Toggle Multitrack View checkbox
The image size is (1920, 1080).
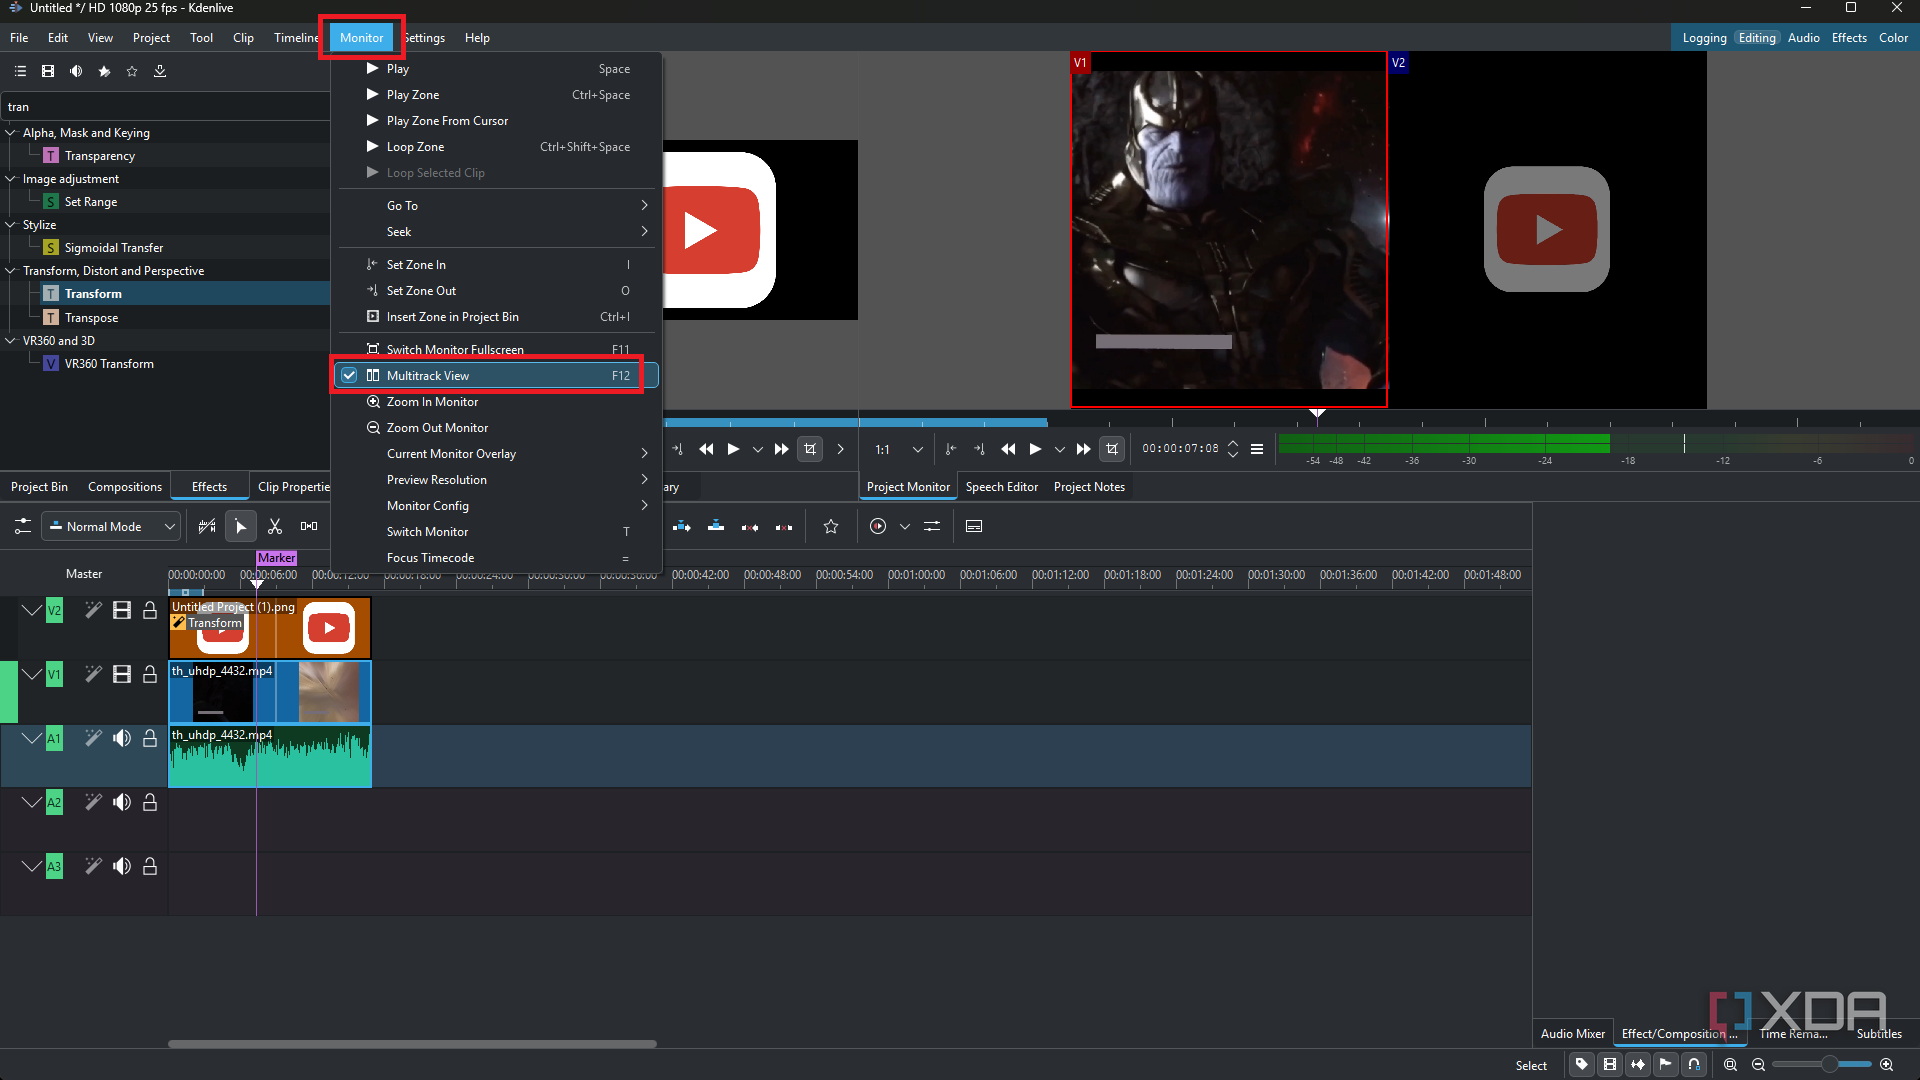point(349,375)
